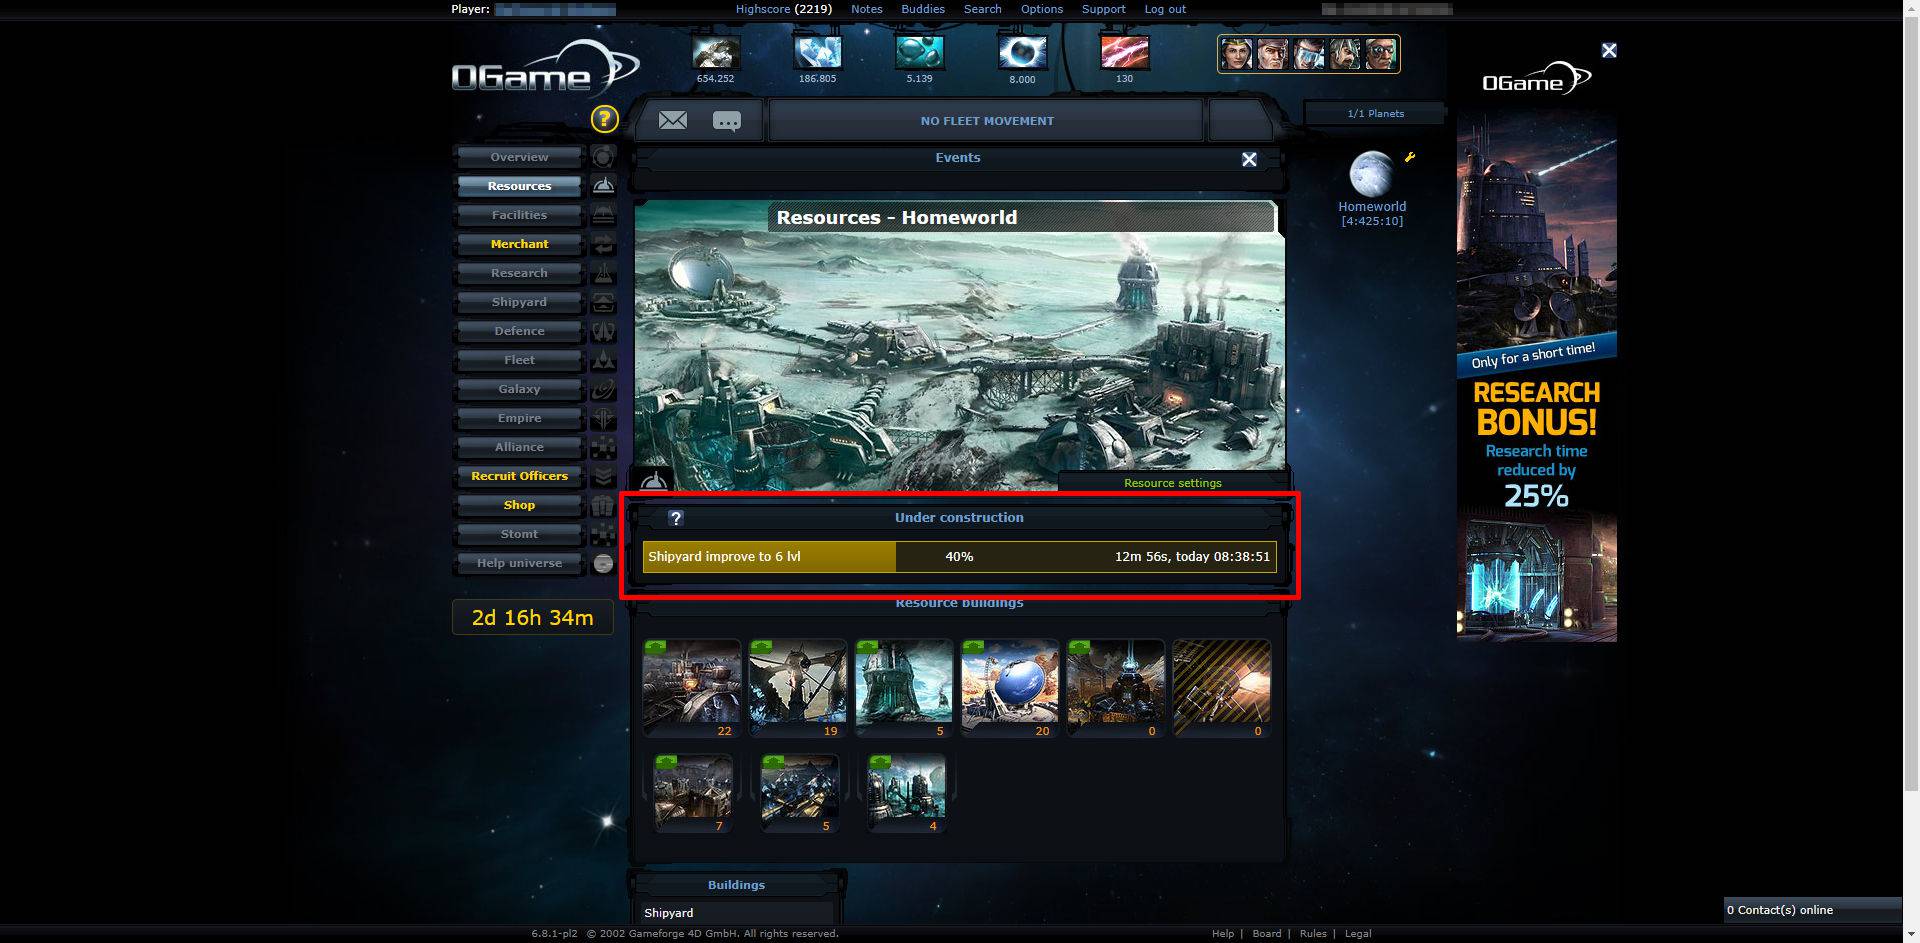The width and height of the screenshot is (1920, 943).
Task: Open the Crystal Mine thumbnail at level 19
Action: (x=798, y=689)
